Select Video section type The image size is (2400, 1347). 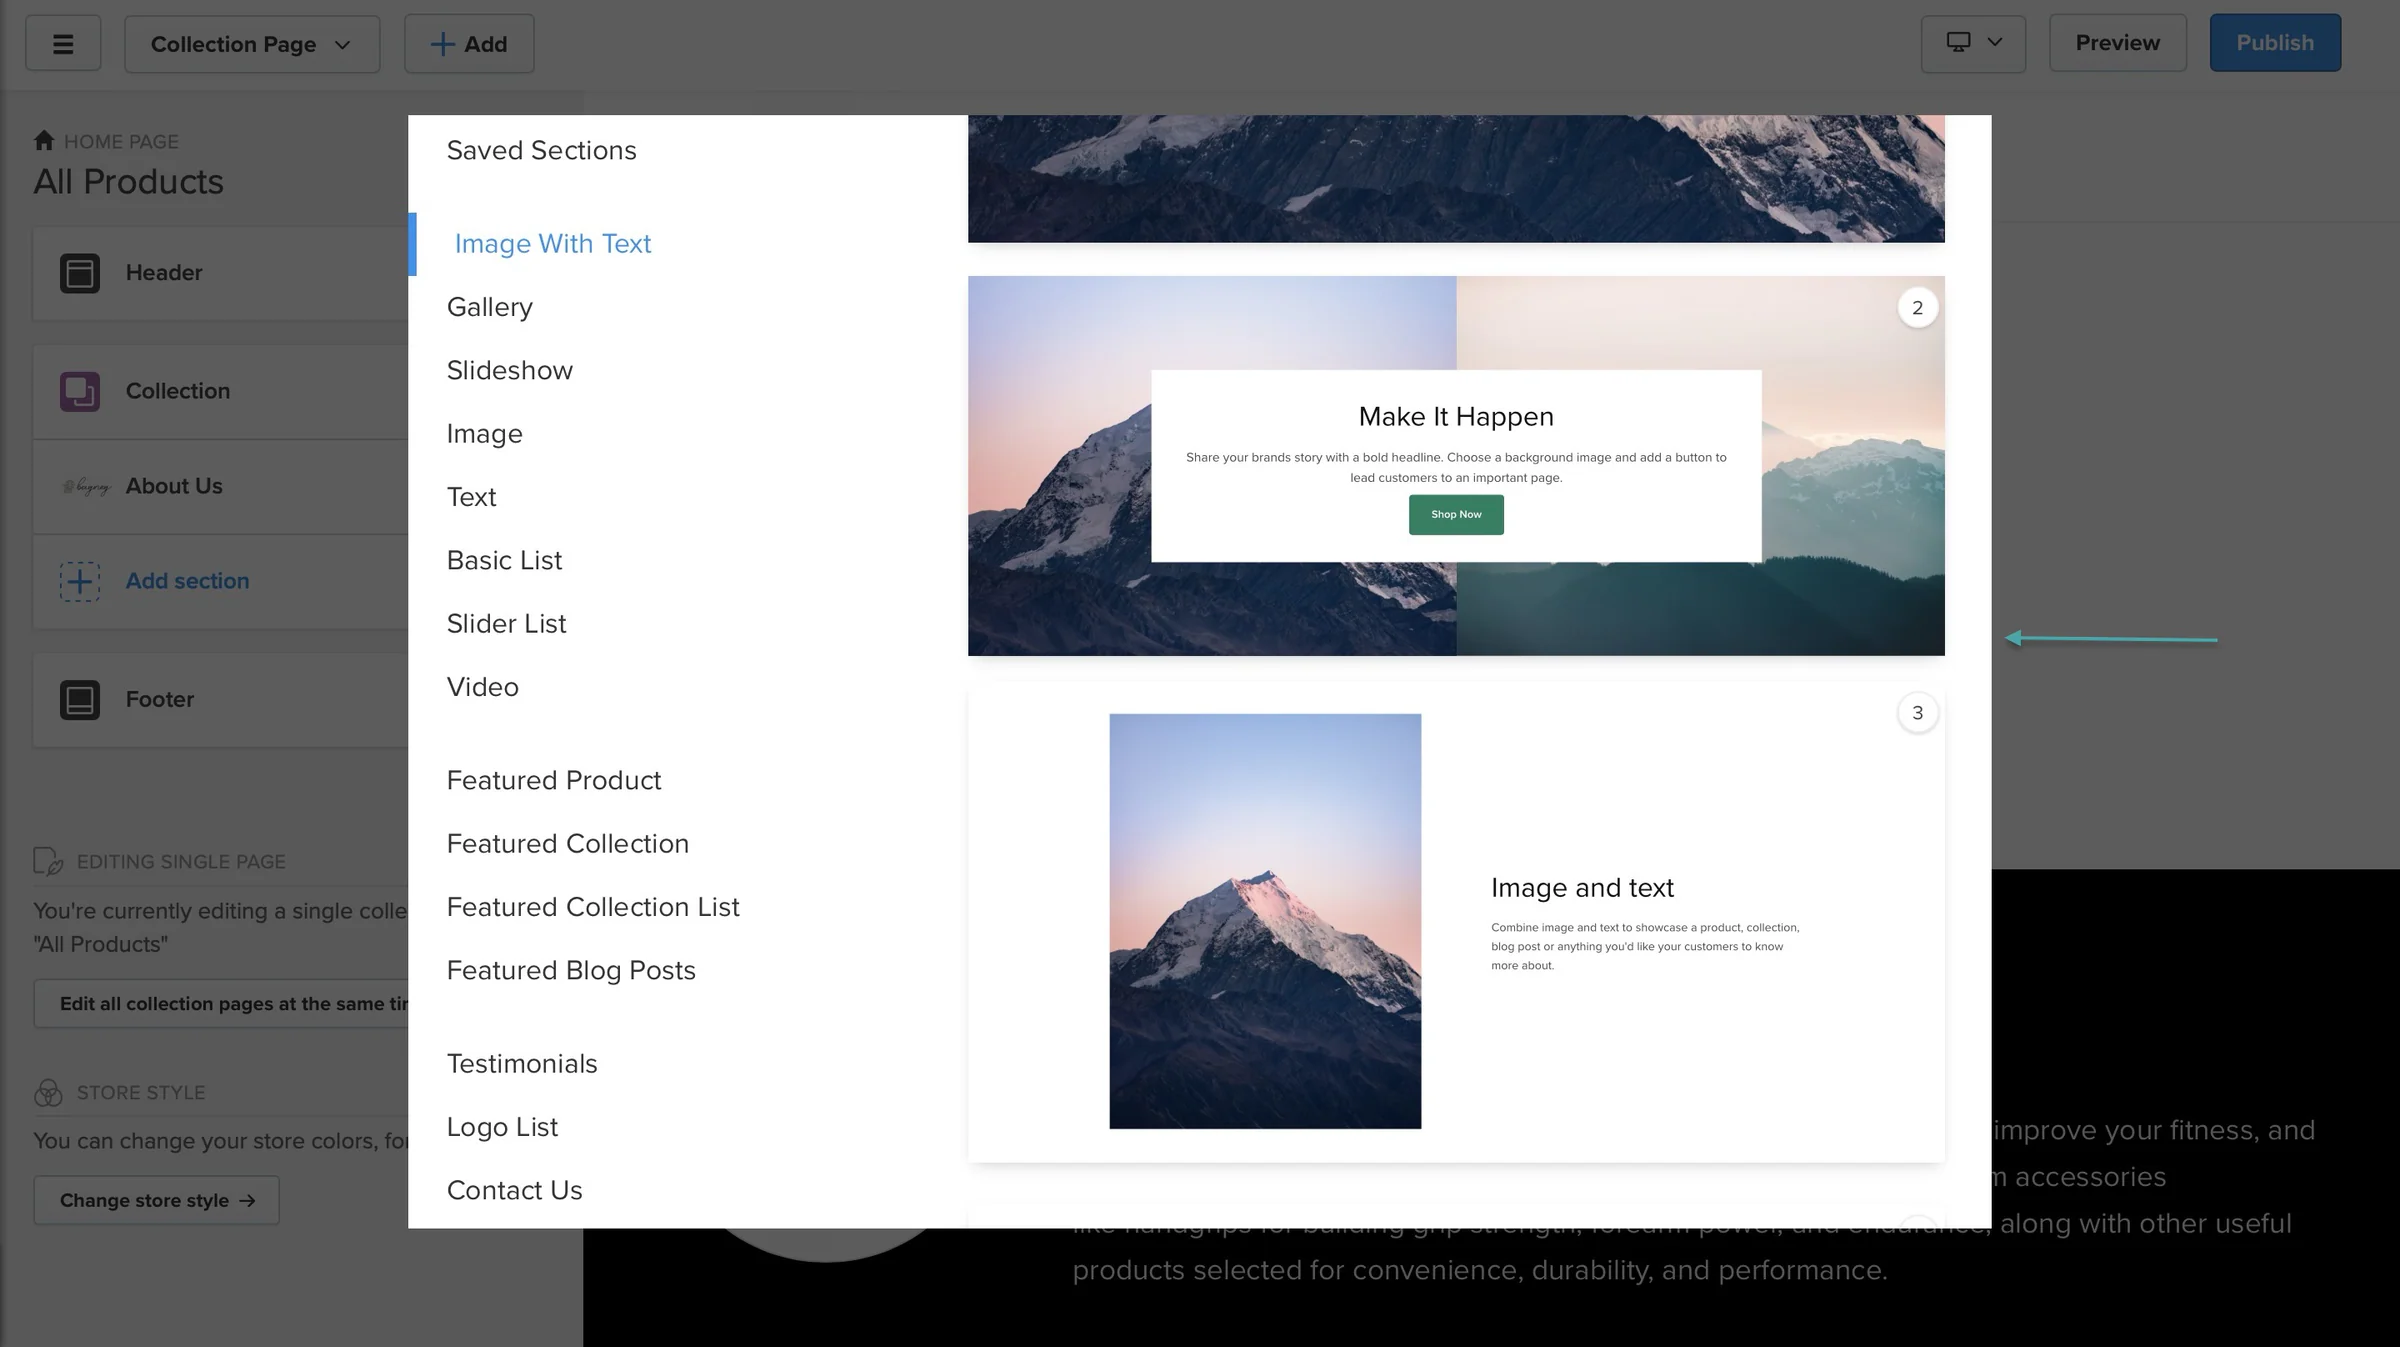tap(482, 687)
